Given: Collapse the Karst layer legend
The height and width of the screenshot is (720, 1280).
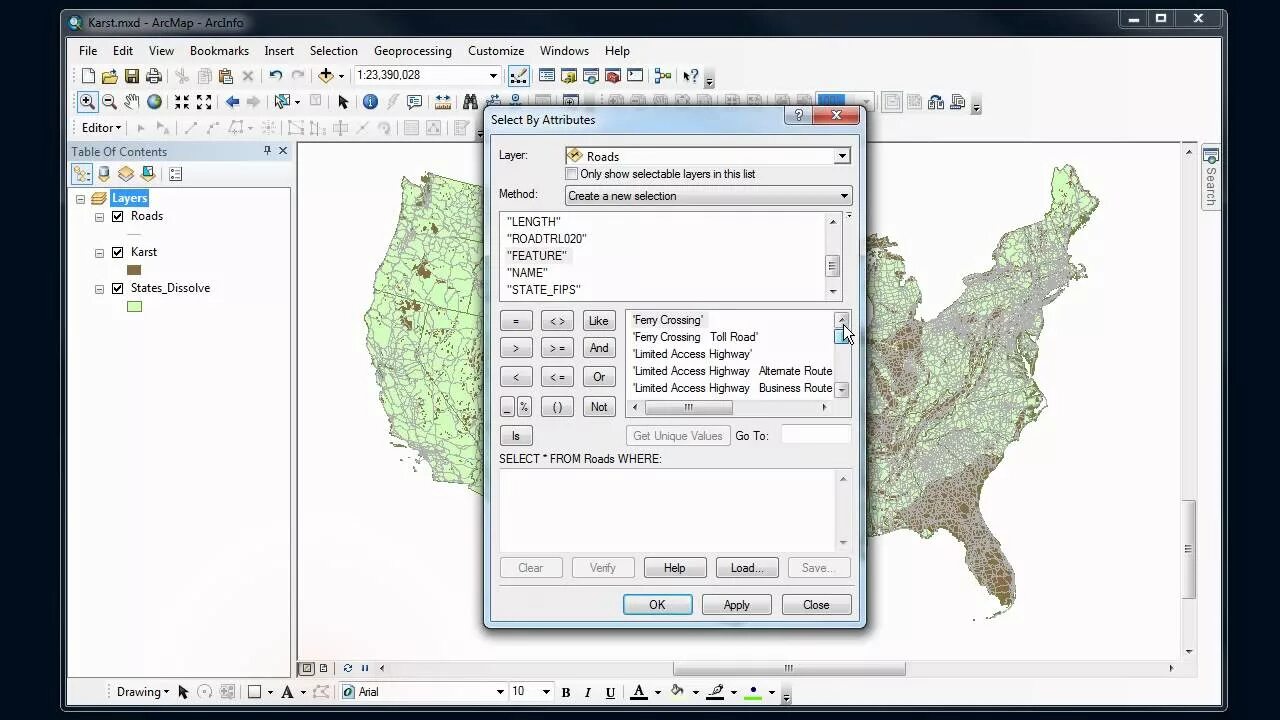Looking at the screenshot, I should [x=99, y=253].
